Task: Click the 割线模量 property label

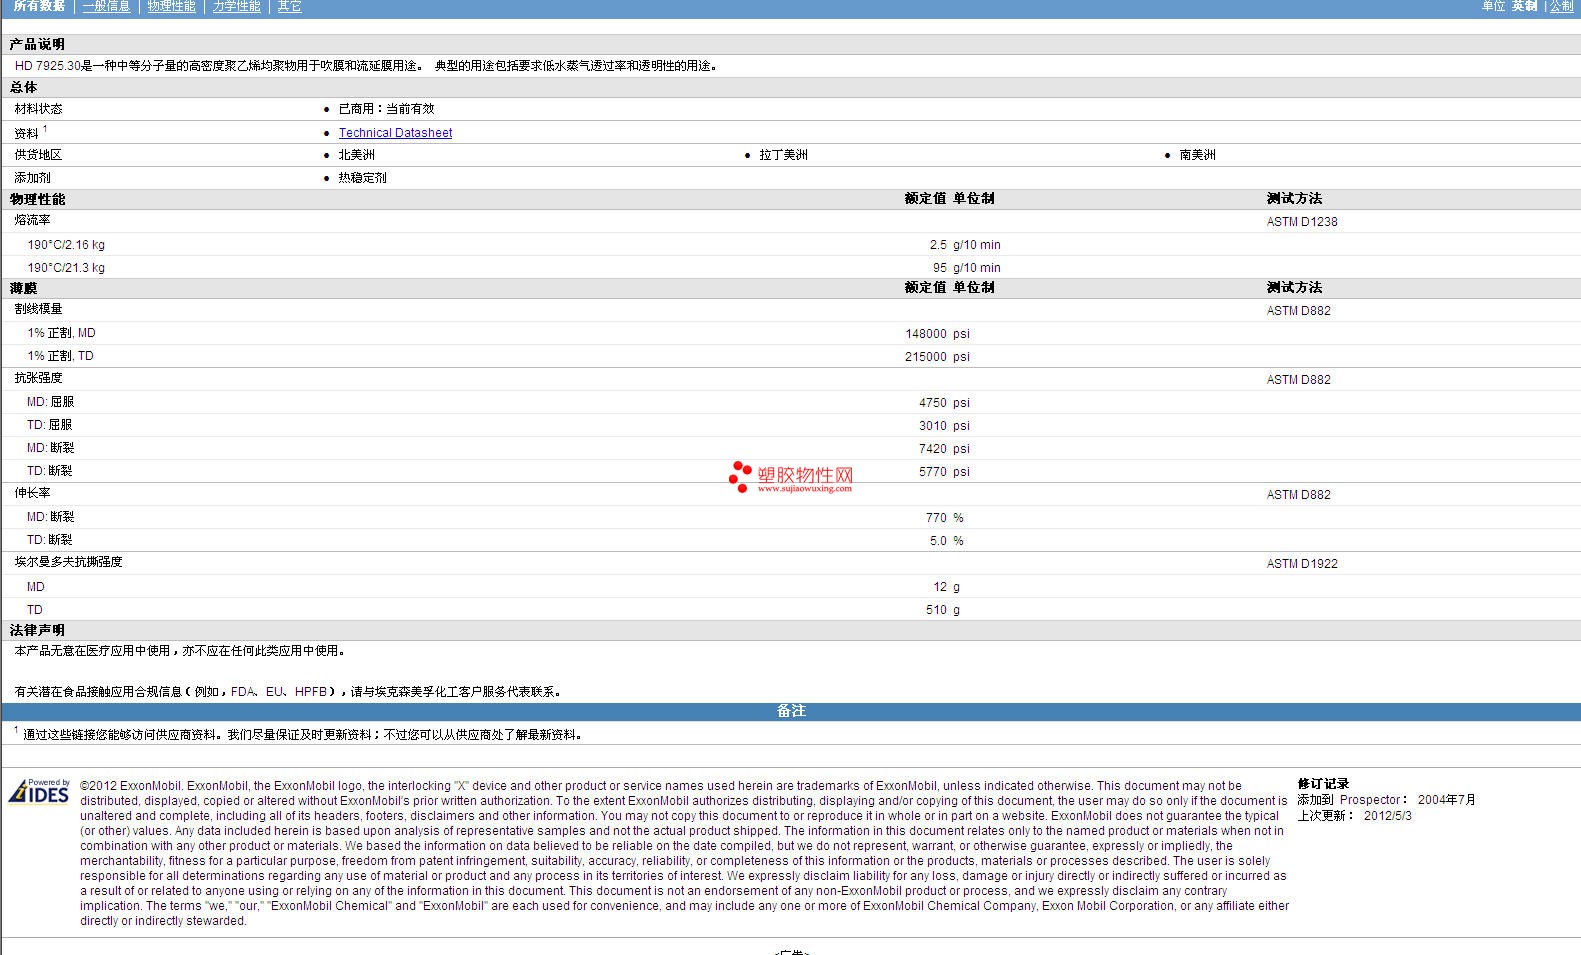Action: pos(38,309)
